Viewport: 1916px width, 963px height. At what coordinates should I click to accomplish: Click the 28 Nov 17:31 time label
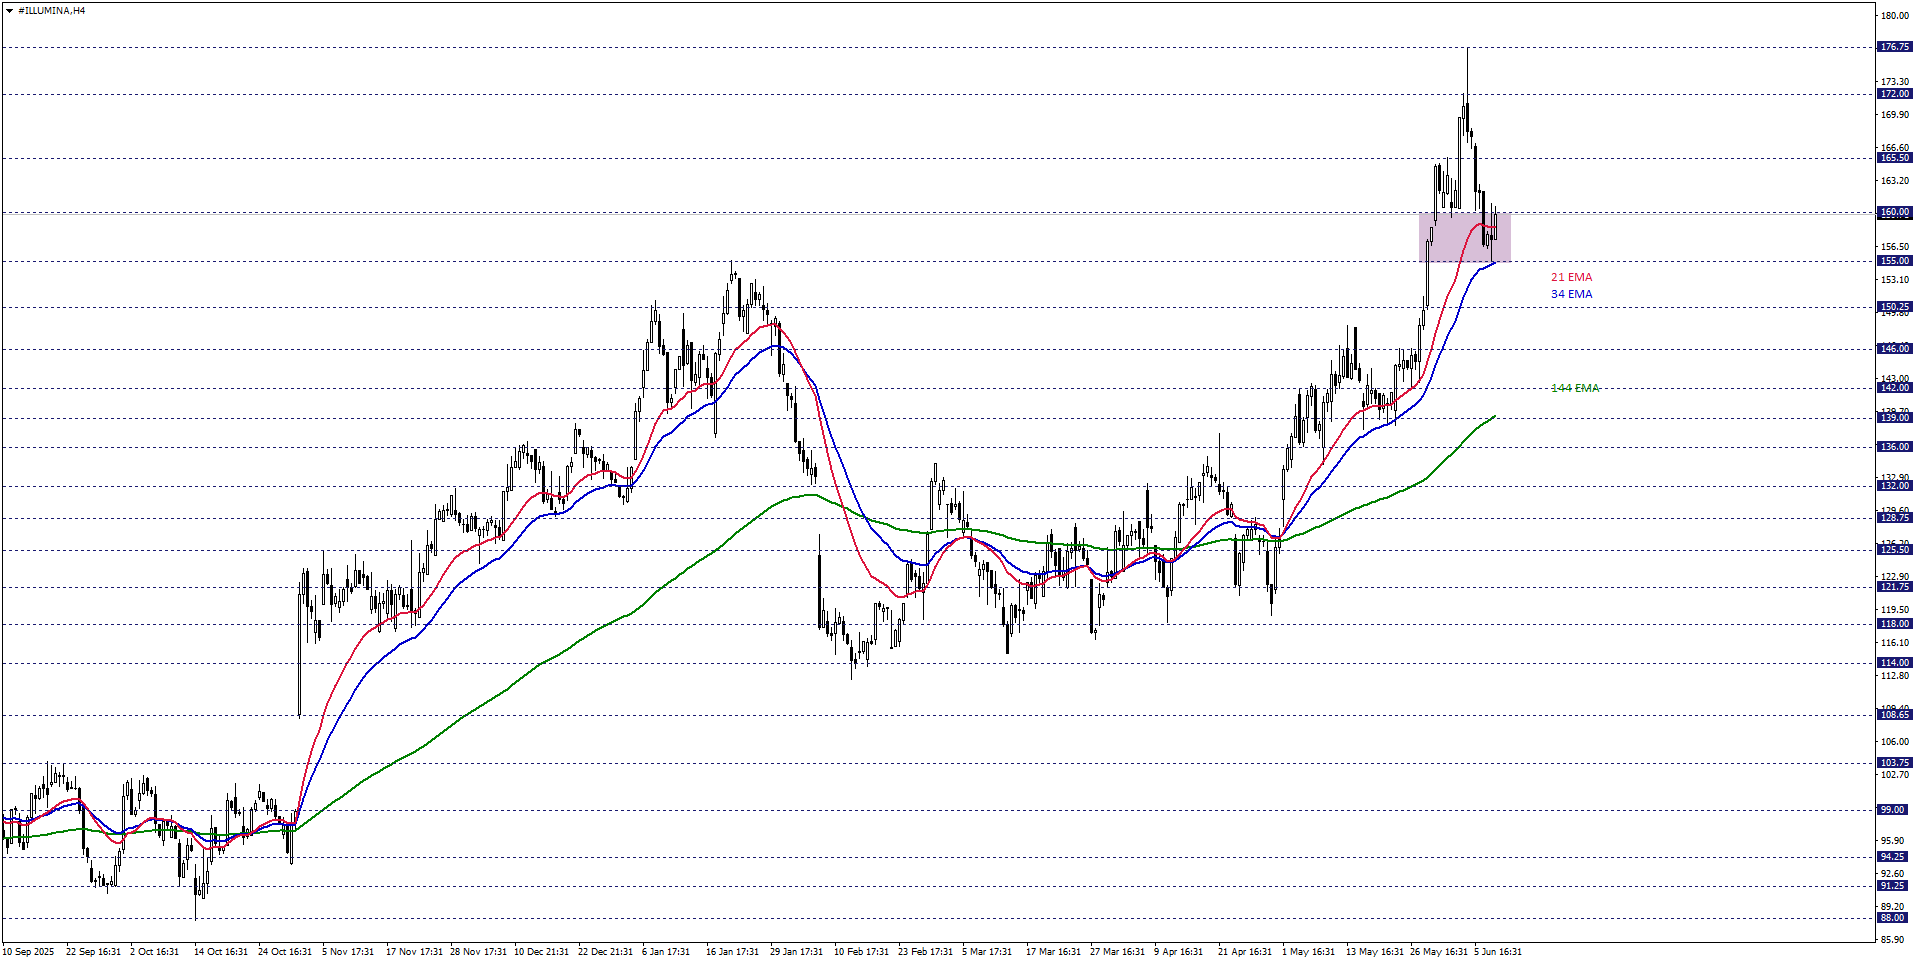478,952
